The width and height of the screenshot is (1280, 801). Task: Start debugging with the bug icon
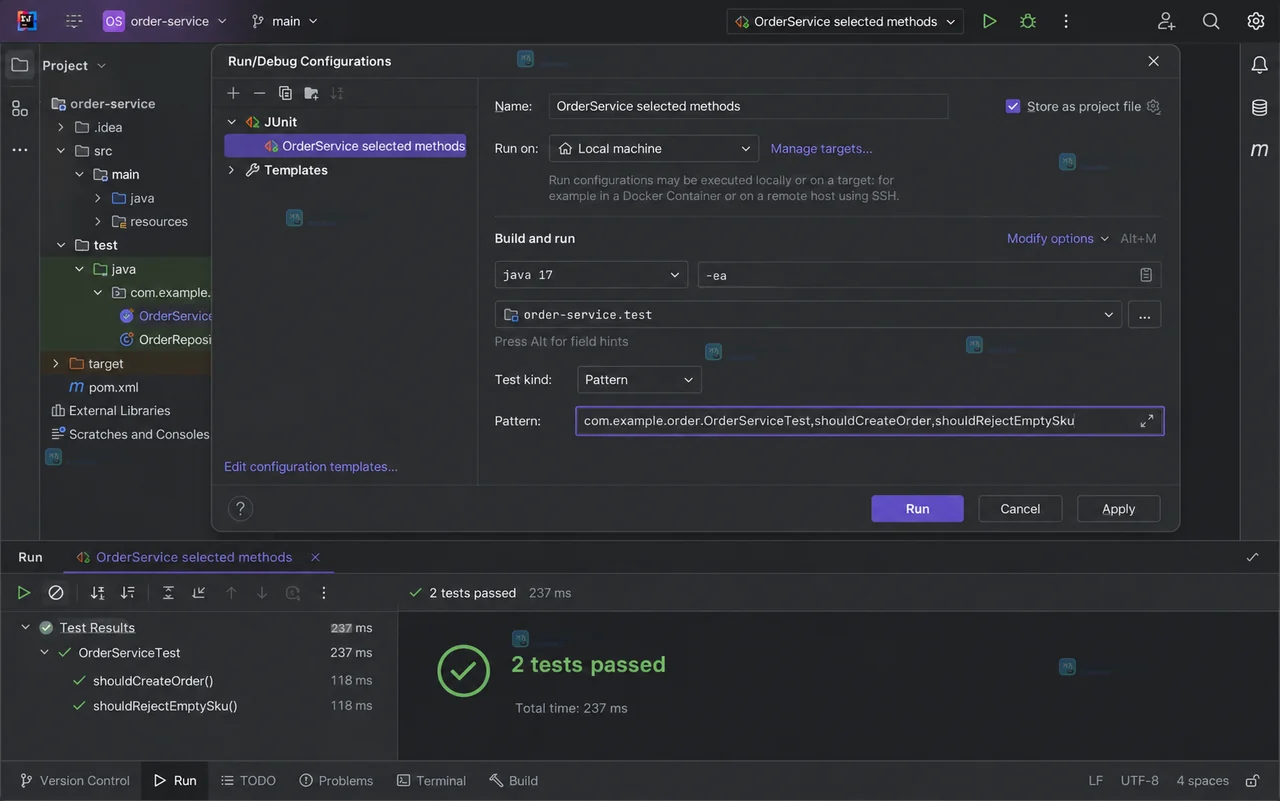click(1027, 21)
